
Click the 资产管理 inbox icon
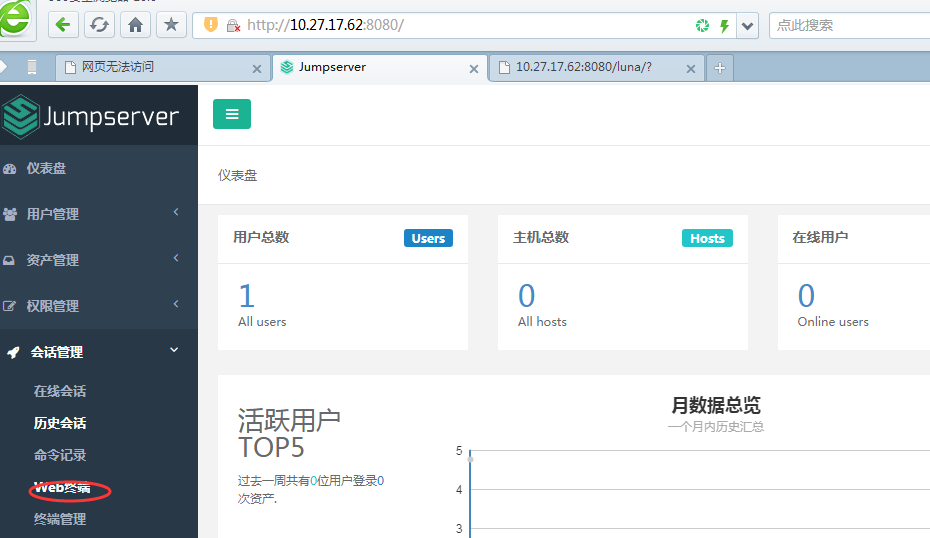(x=9, y=260)
